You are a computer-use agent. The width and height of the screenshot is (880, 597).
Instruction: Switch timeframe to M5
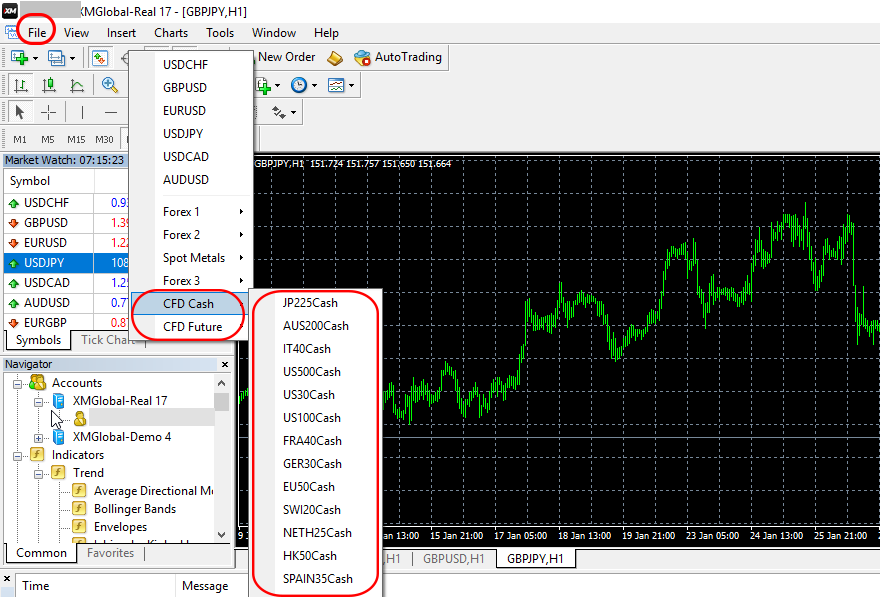coord(48,139)
